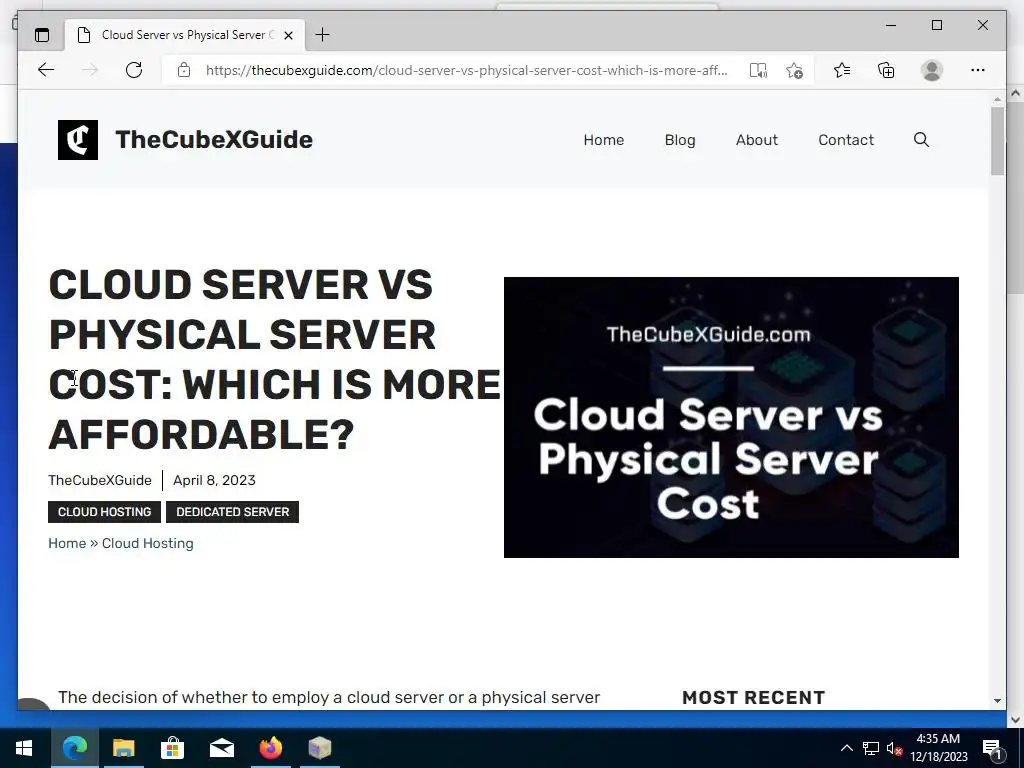
Task: Open a new tab with the plus button
Action: [x=323, y=35]
